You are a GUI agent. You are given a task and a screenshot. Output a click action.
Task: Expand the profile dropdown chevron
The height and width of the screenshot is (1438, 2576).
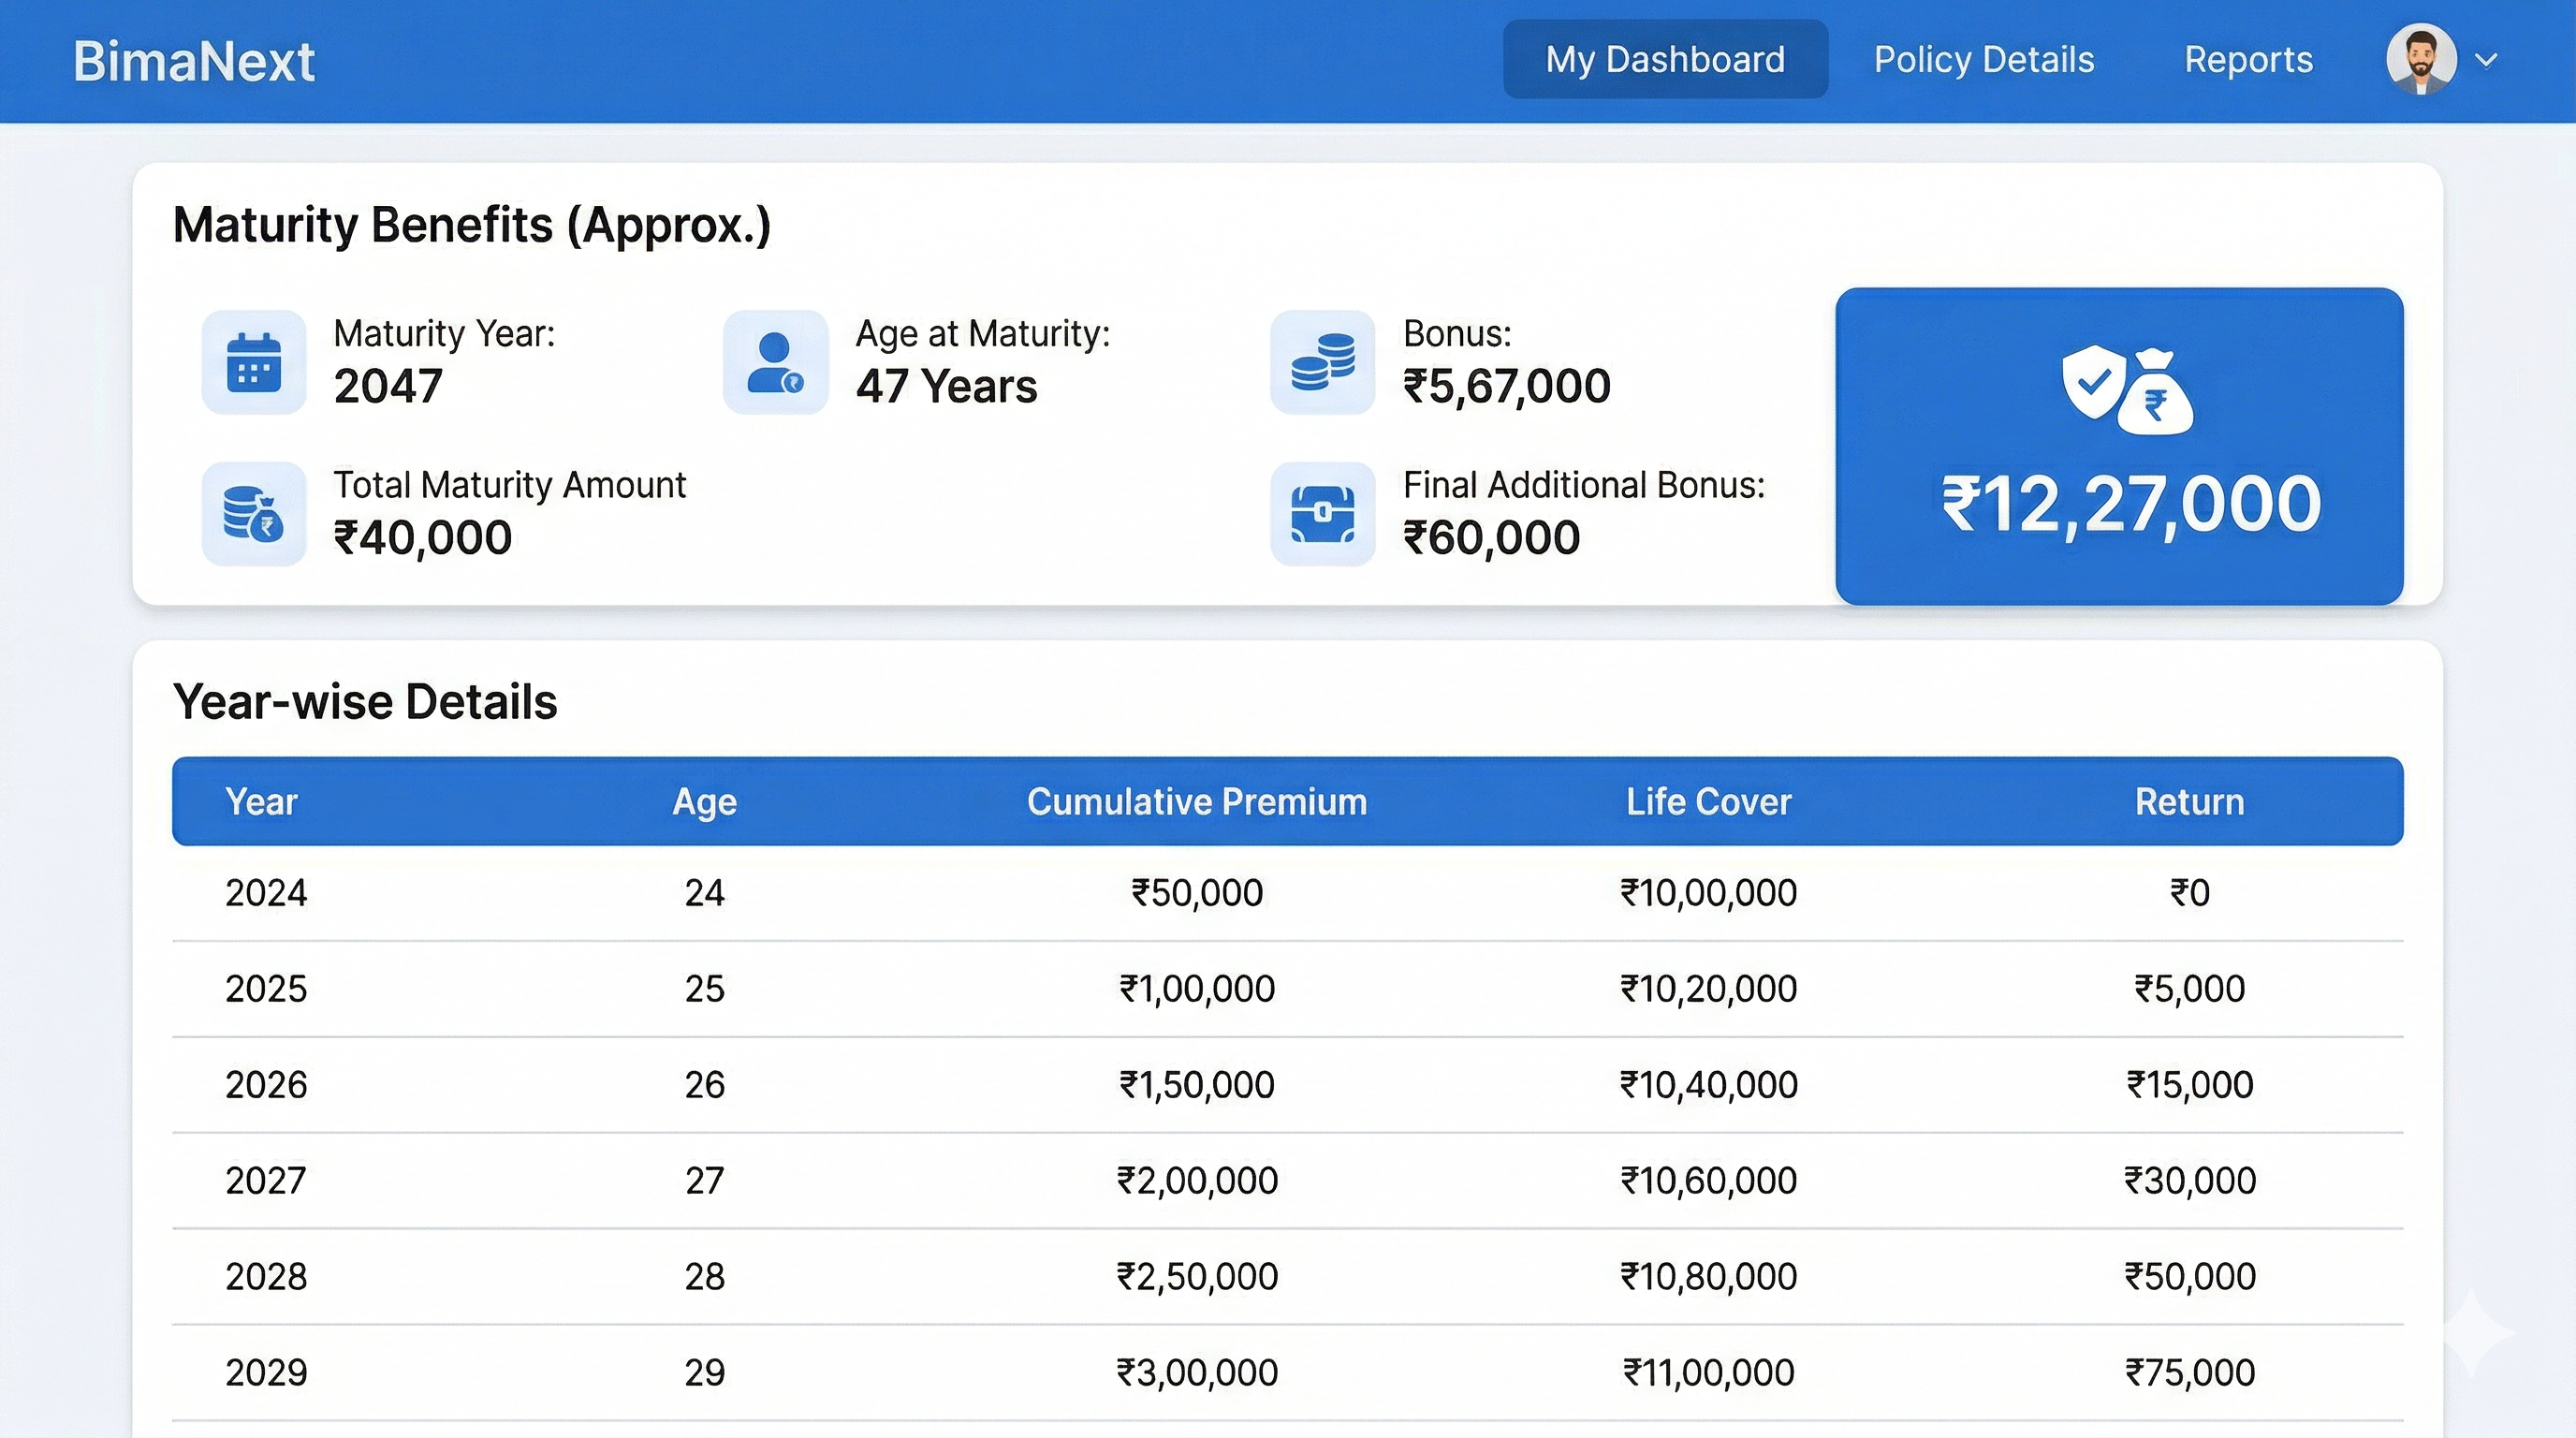point(2487,60)
